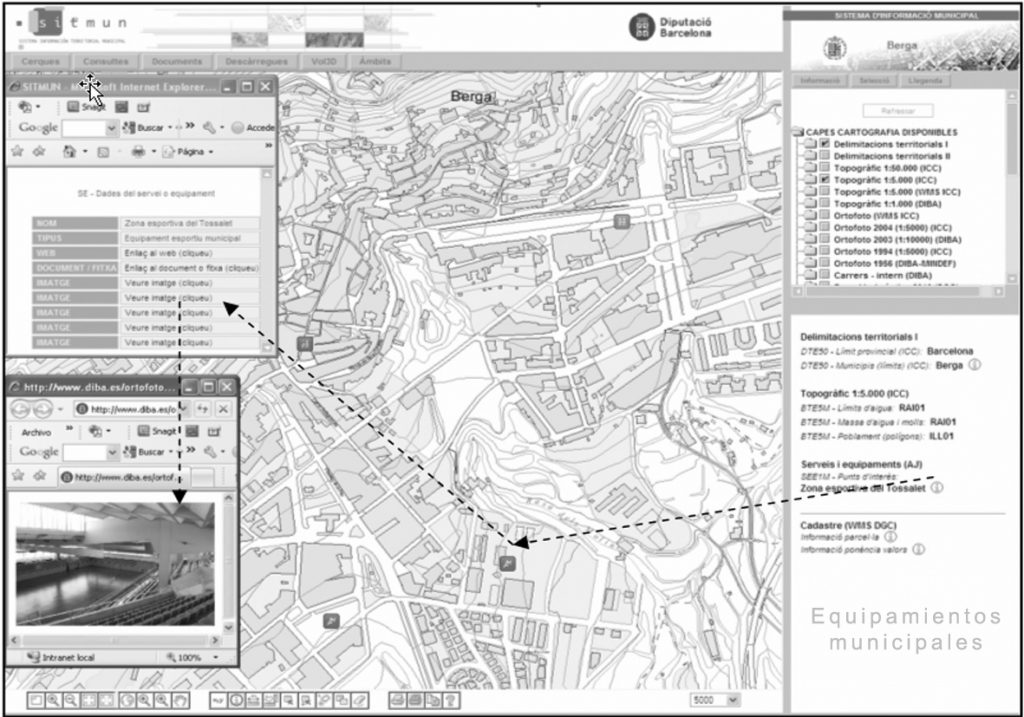
Task: Click the SITMUN popup vertical scrollbar
Action: pyautogui.click(x=266, y=261)
